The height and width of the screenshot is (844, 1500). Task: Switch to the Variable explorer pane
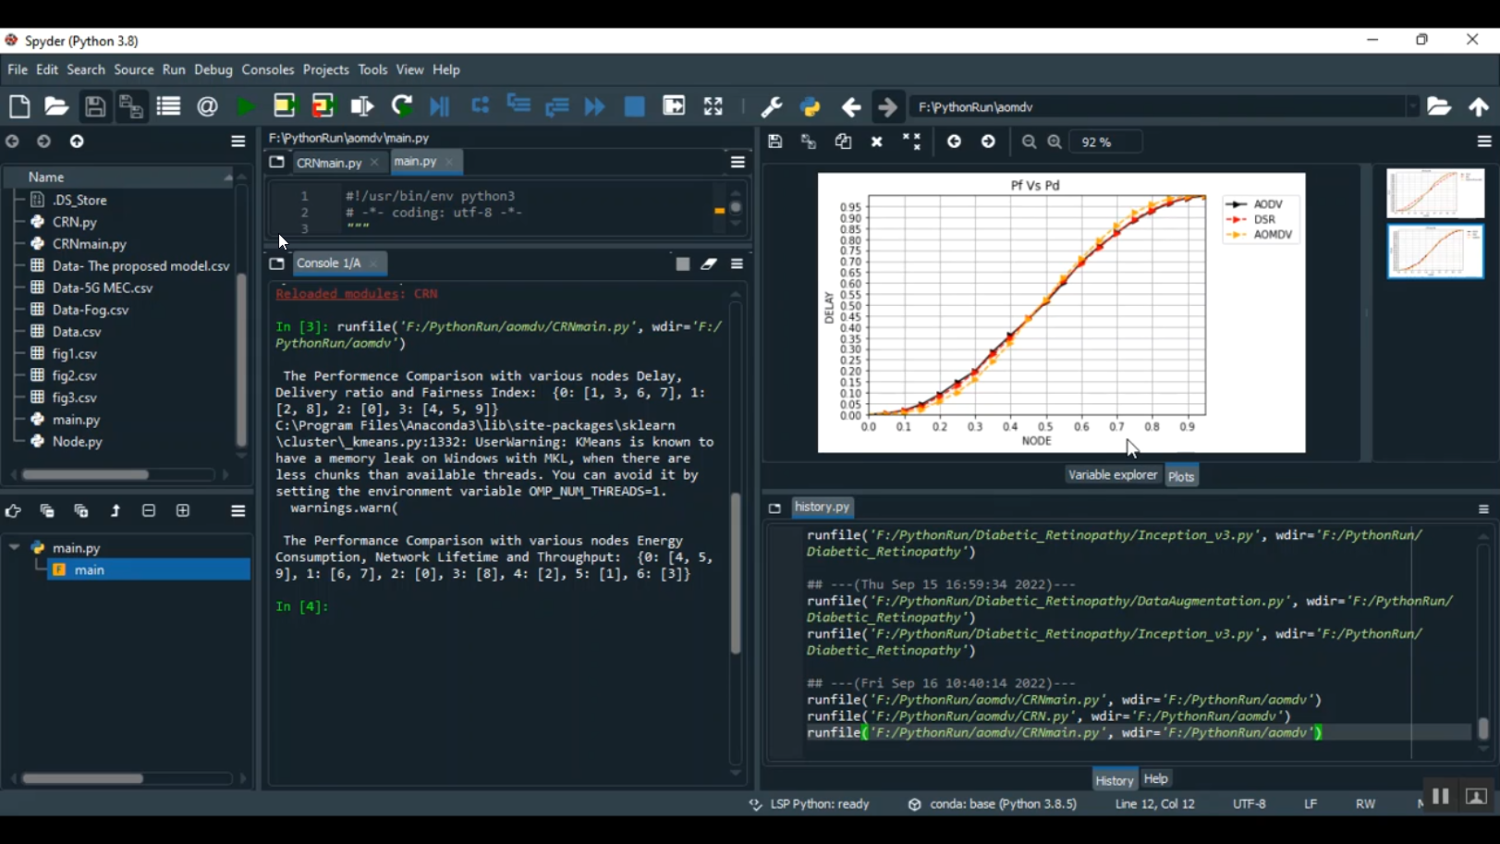click(x=1112, y=475)
